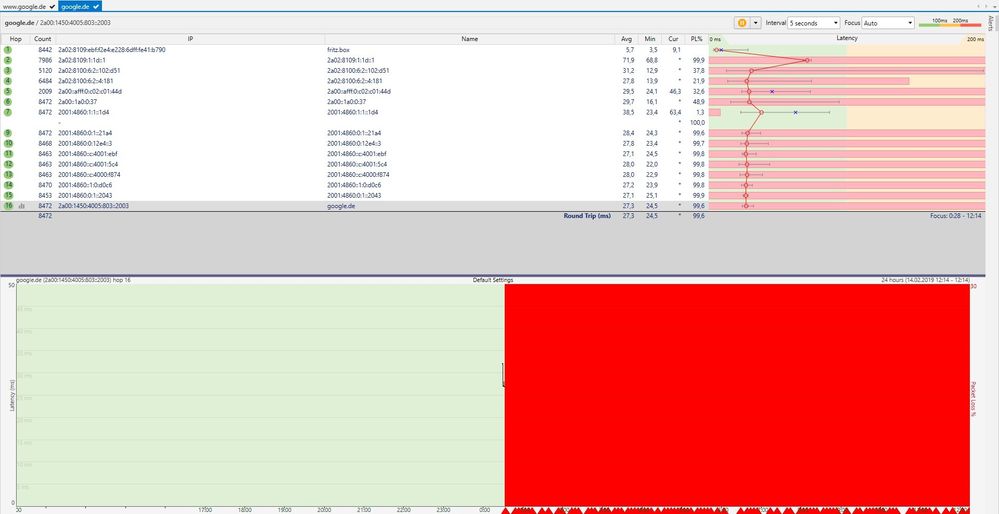This screenshot has height=514, width=999.
Task: Click hop 4 green circle icon
Action: [8, 81]
